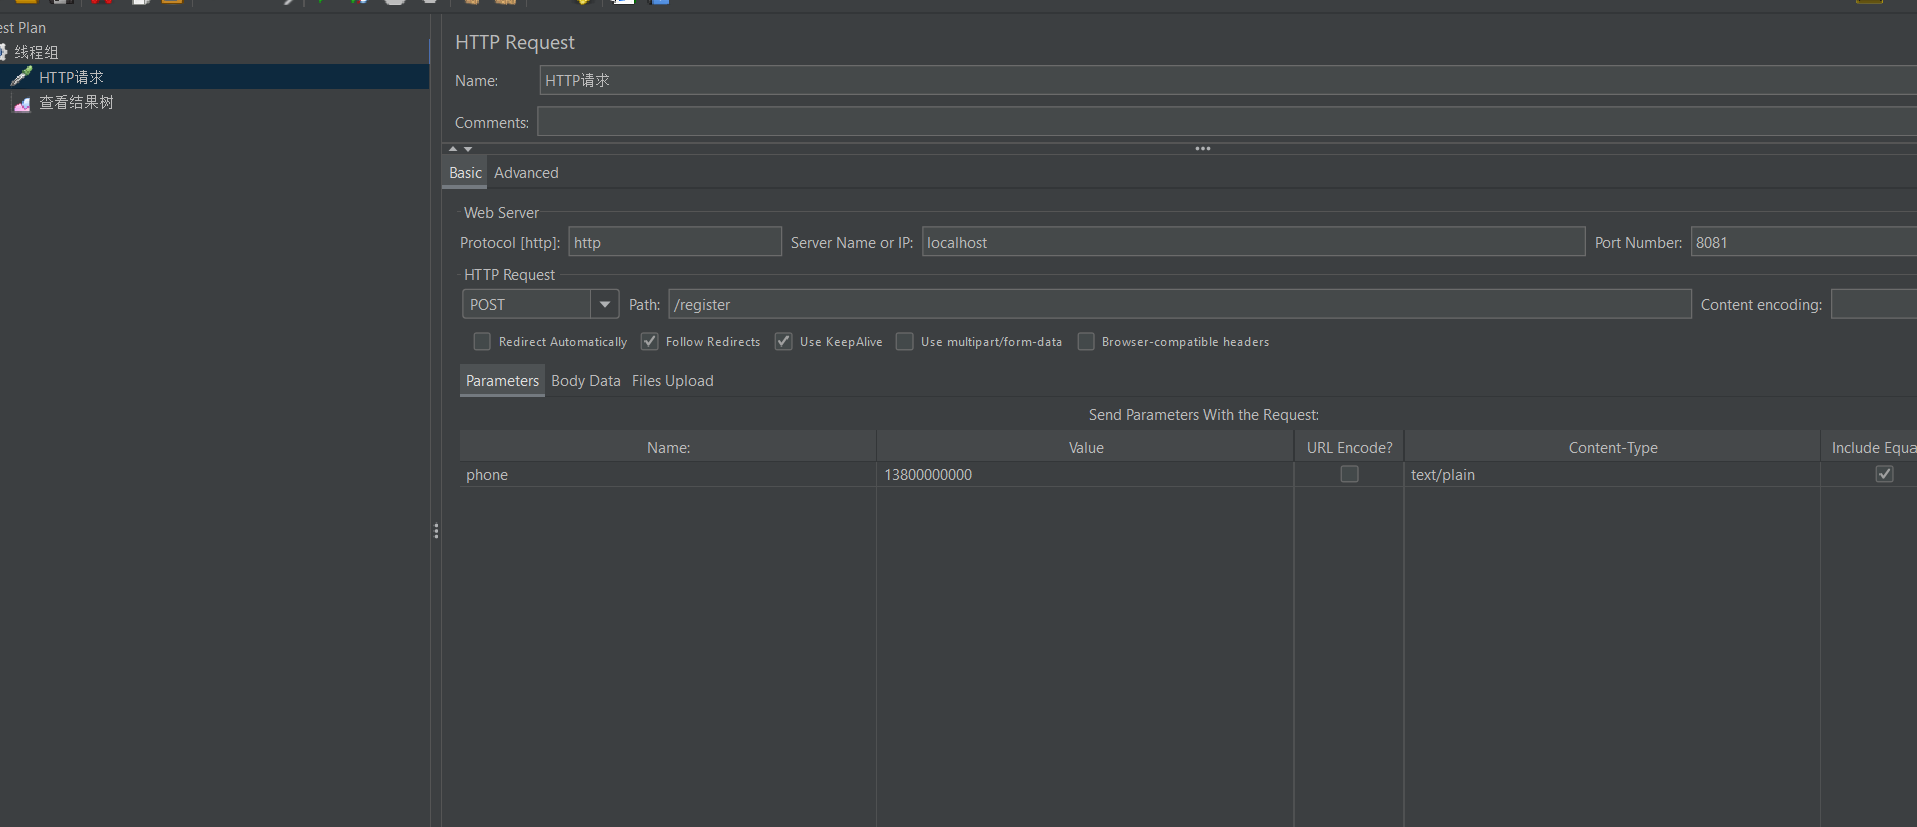Click the Content-Type column header
Image resolution: width=1917 pixels, height=827 pixels.
coord(1613,447)
